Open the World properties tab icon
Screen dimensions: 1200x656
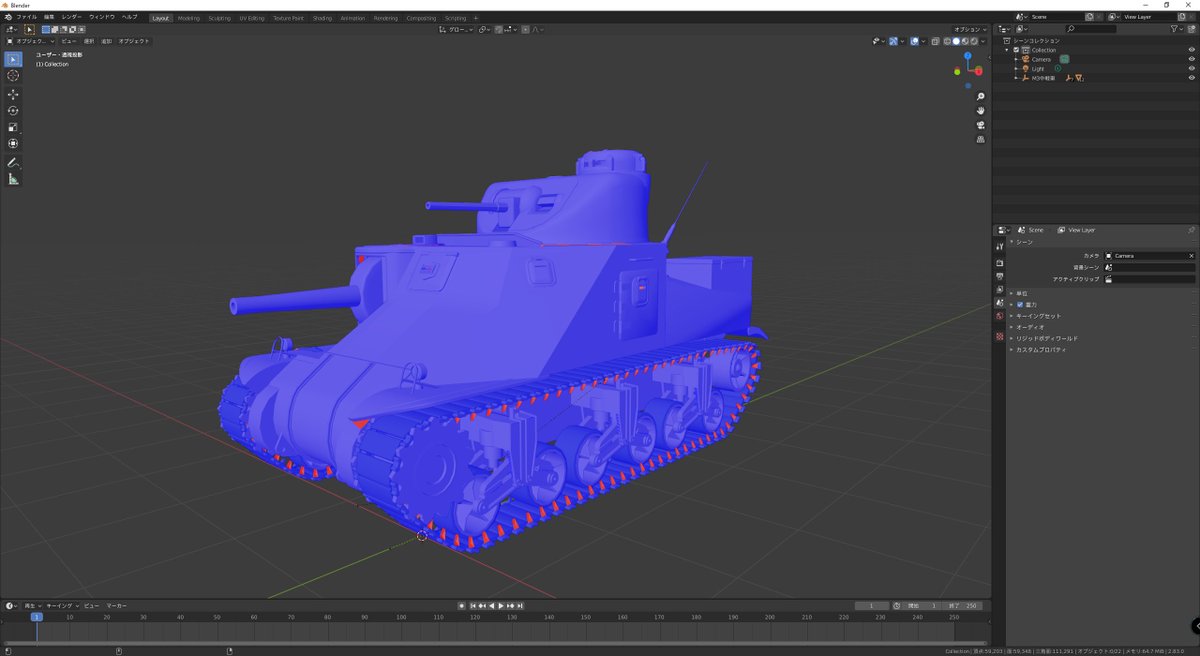coord(999,316)
